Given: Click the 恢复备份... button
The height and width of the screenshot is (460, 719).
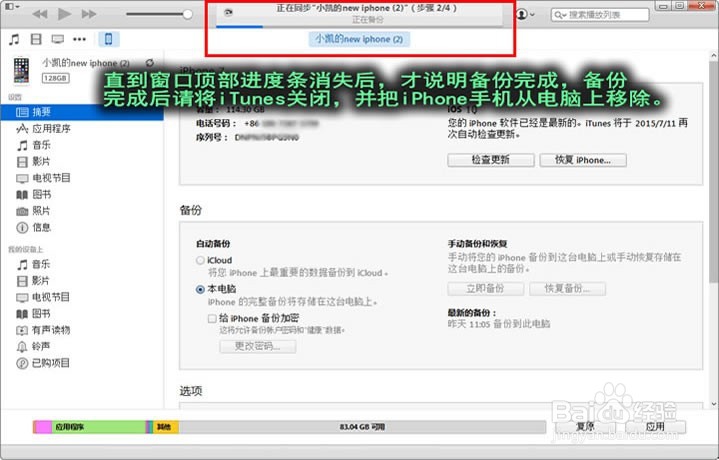Looking at the screenshot, I should tap(567, 288).
